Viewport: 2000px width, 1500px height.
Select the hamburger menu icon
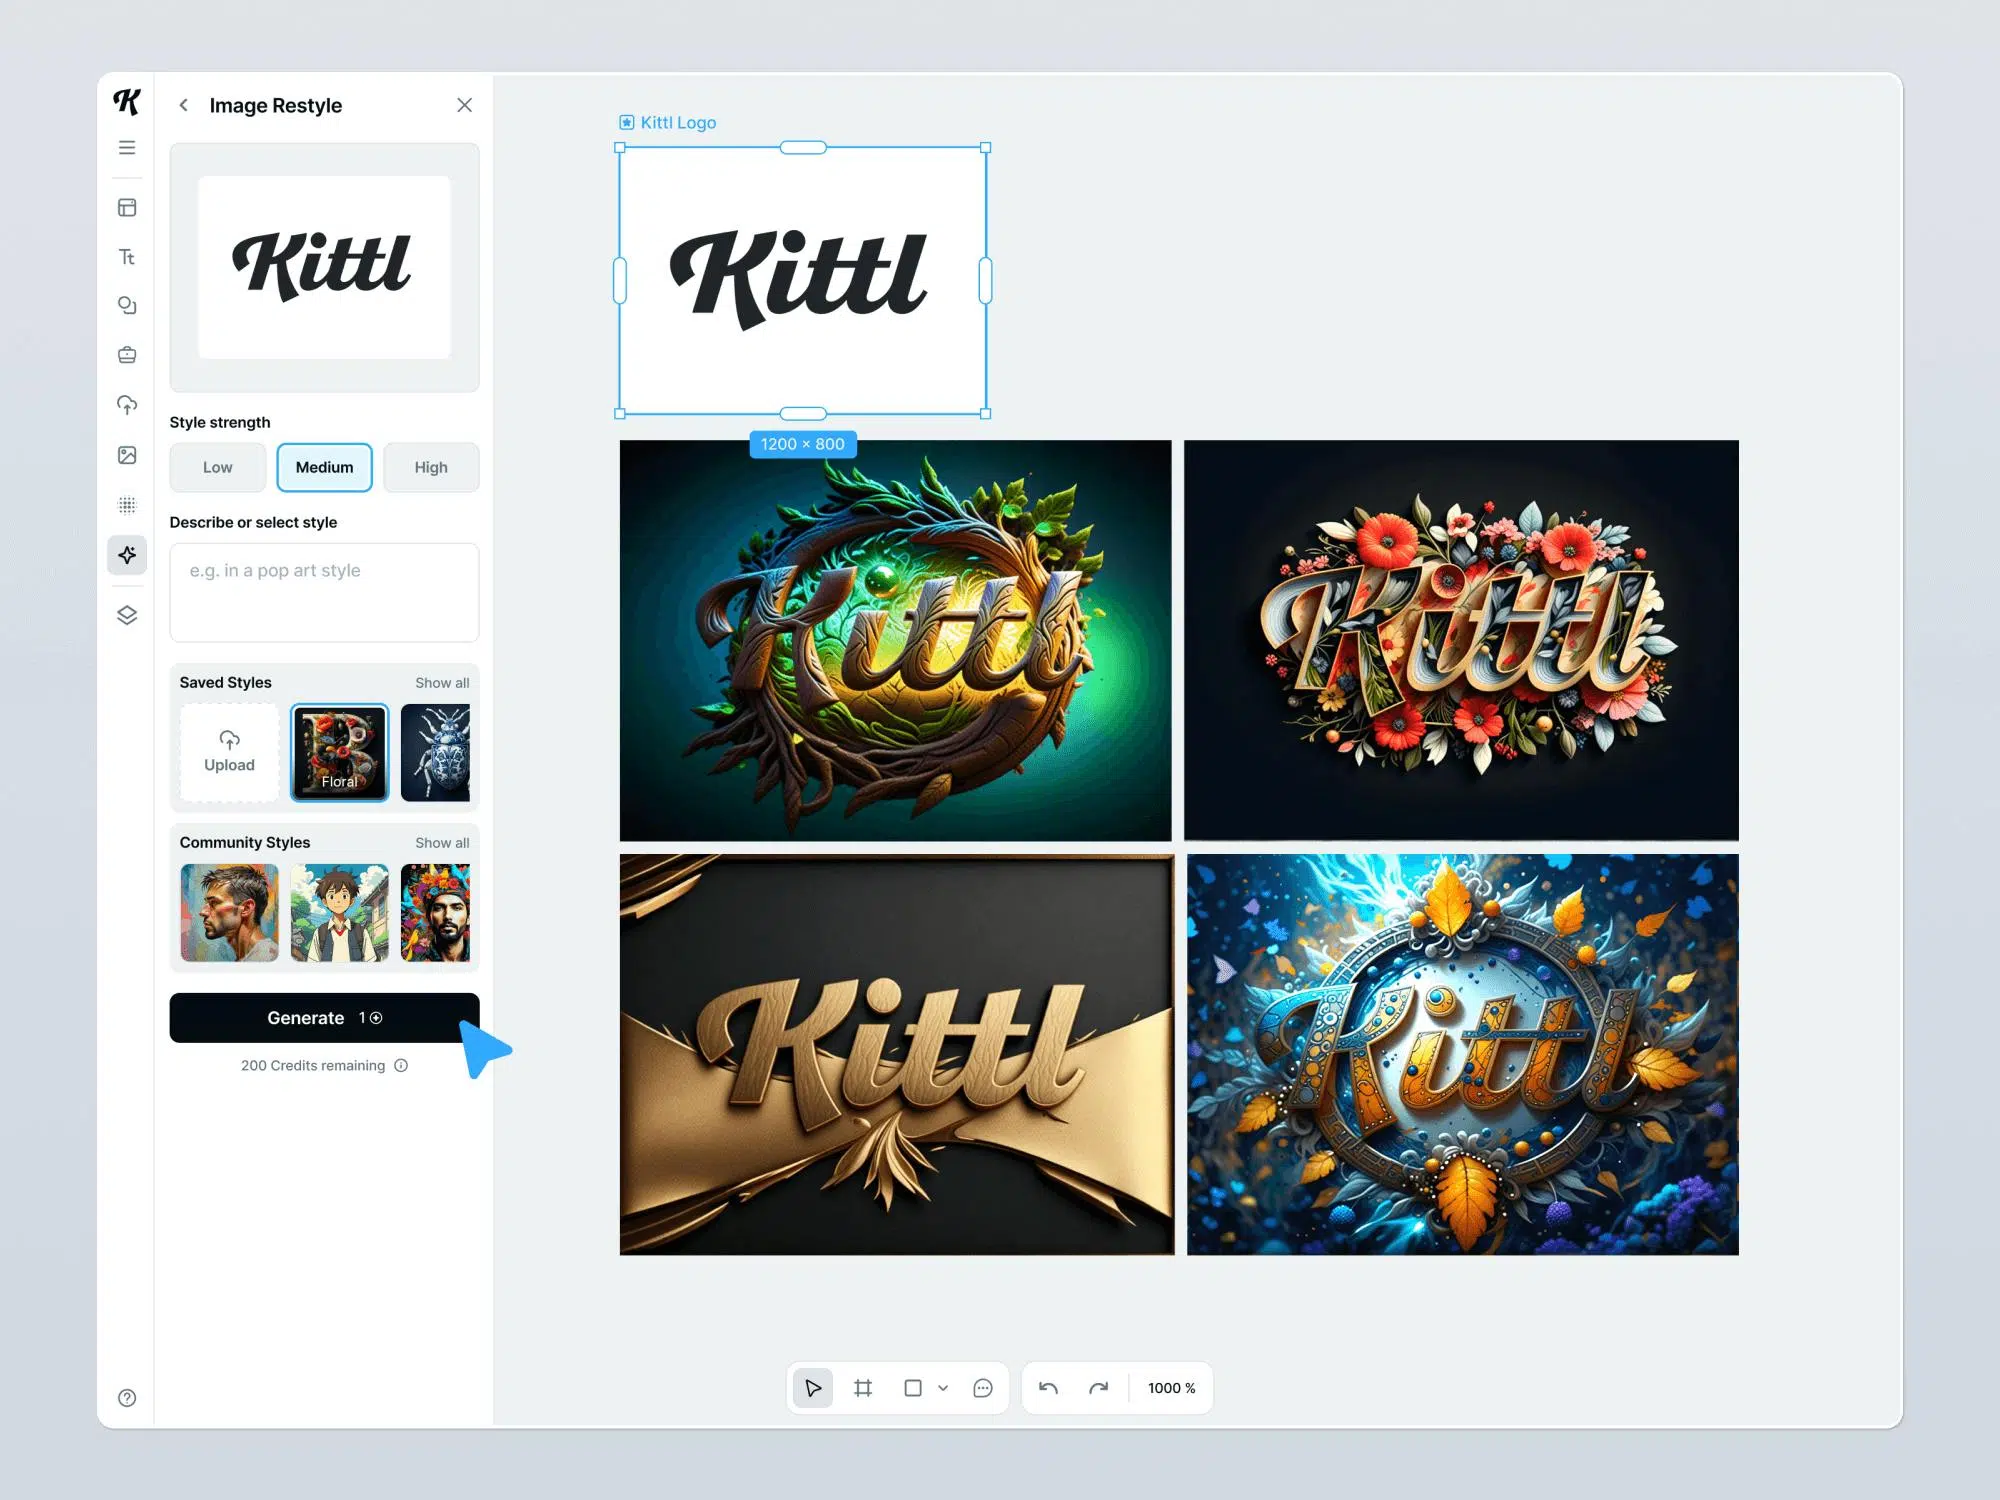pos(128,147)
